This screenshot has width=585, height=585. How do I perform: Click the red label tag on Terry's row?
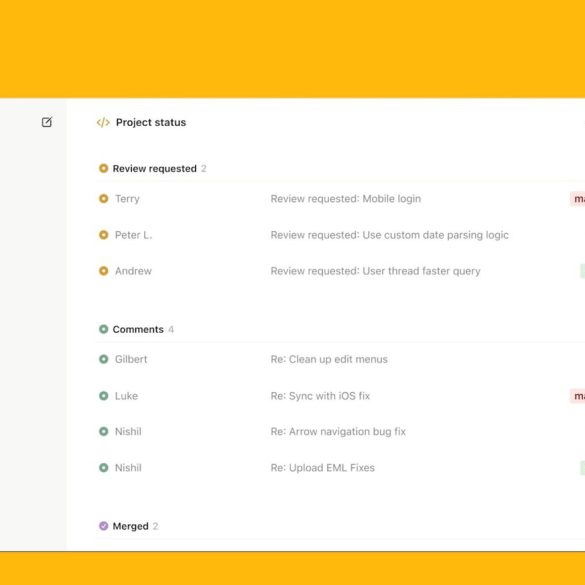click(577, 198)
